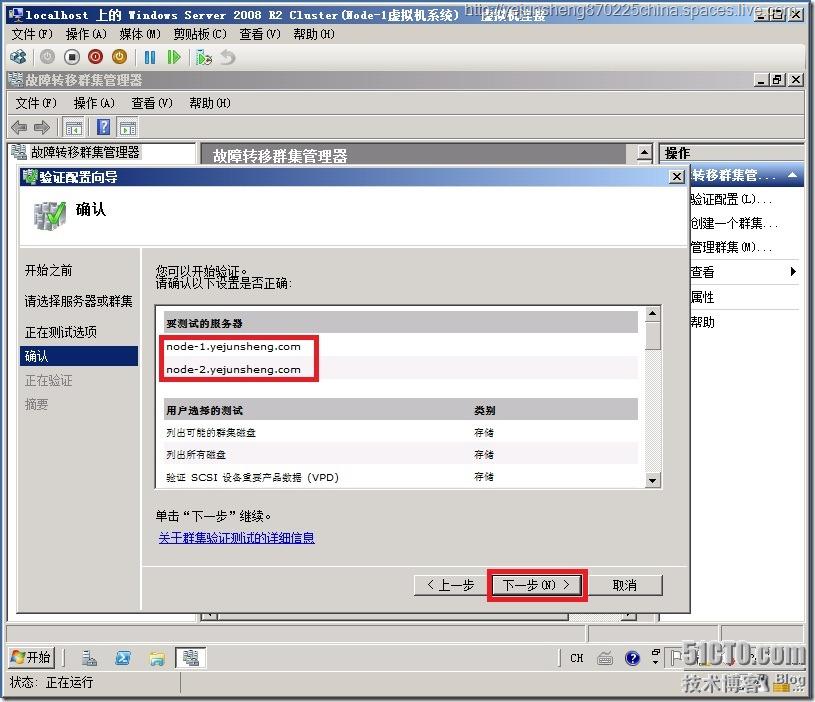Open Windows PowerShell from quick launch
Viewport: 815px width, 702px height.
pyautogui.click(x=123, y=658)
